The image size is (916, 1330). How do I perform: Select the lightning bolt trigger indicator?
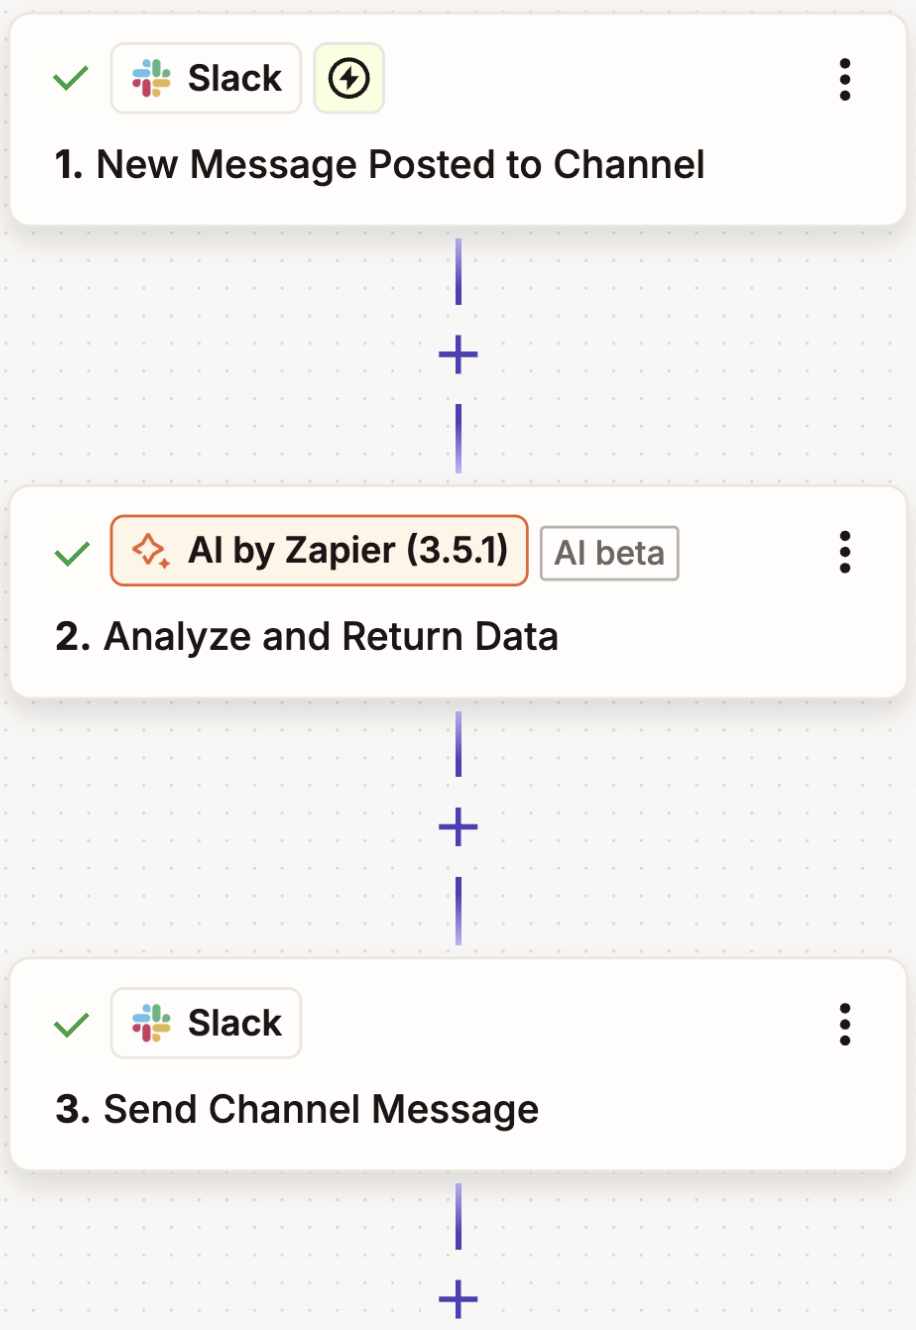click(348, 77)
